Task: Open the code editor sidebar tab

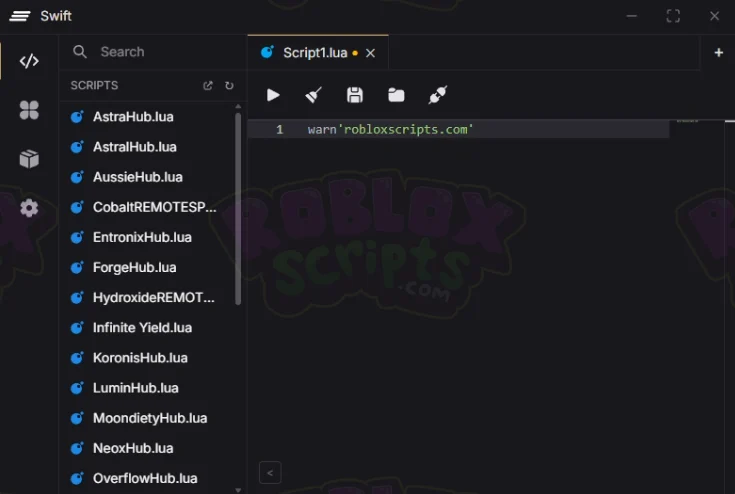Action: tap(29, 61)
